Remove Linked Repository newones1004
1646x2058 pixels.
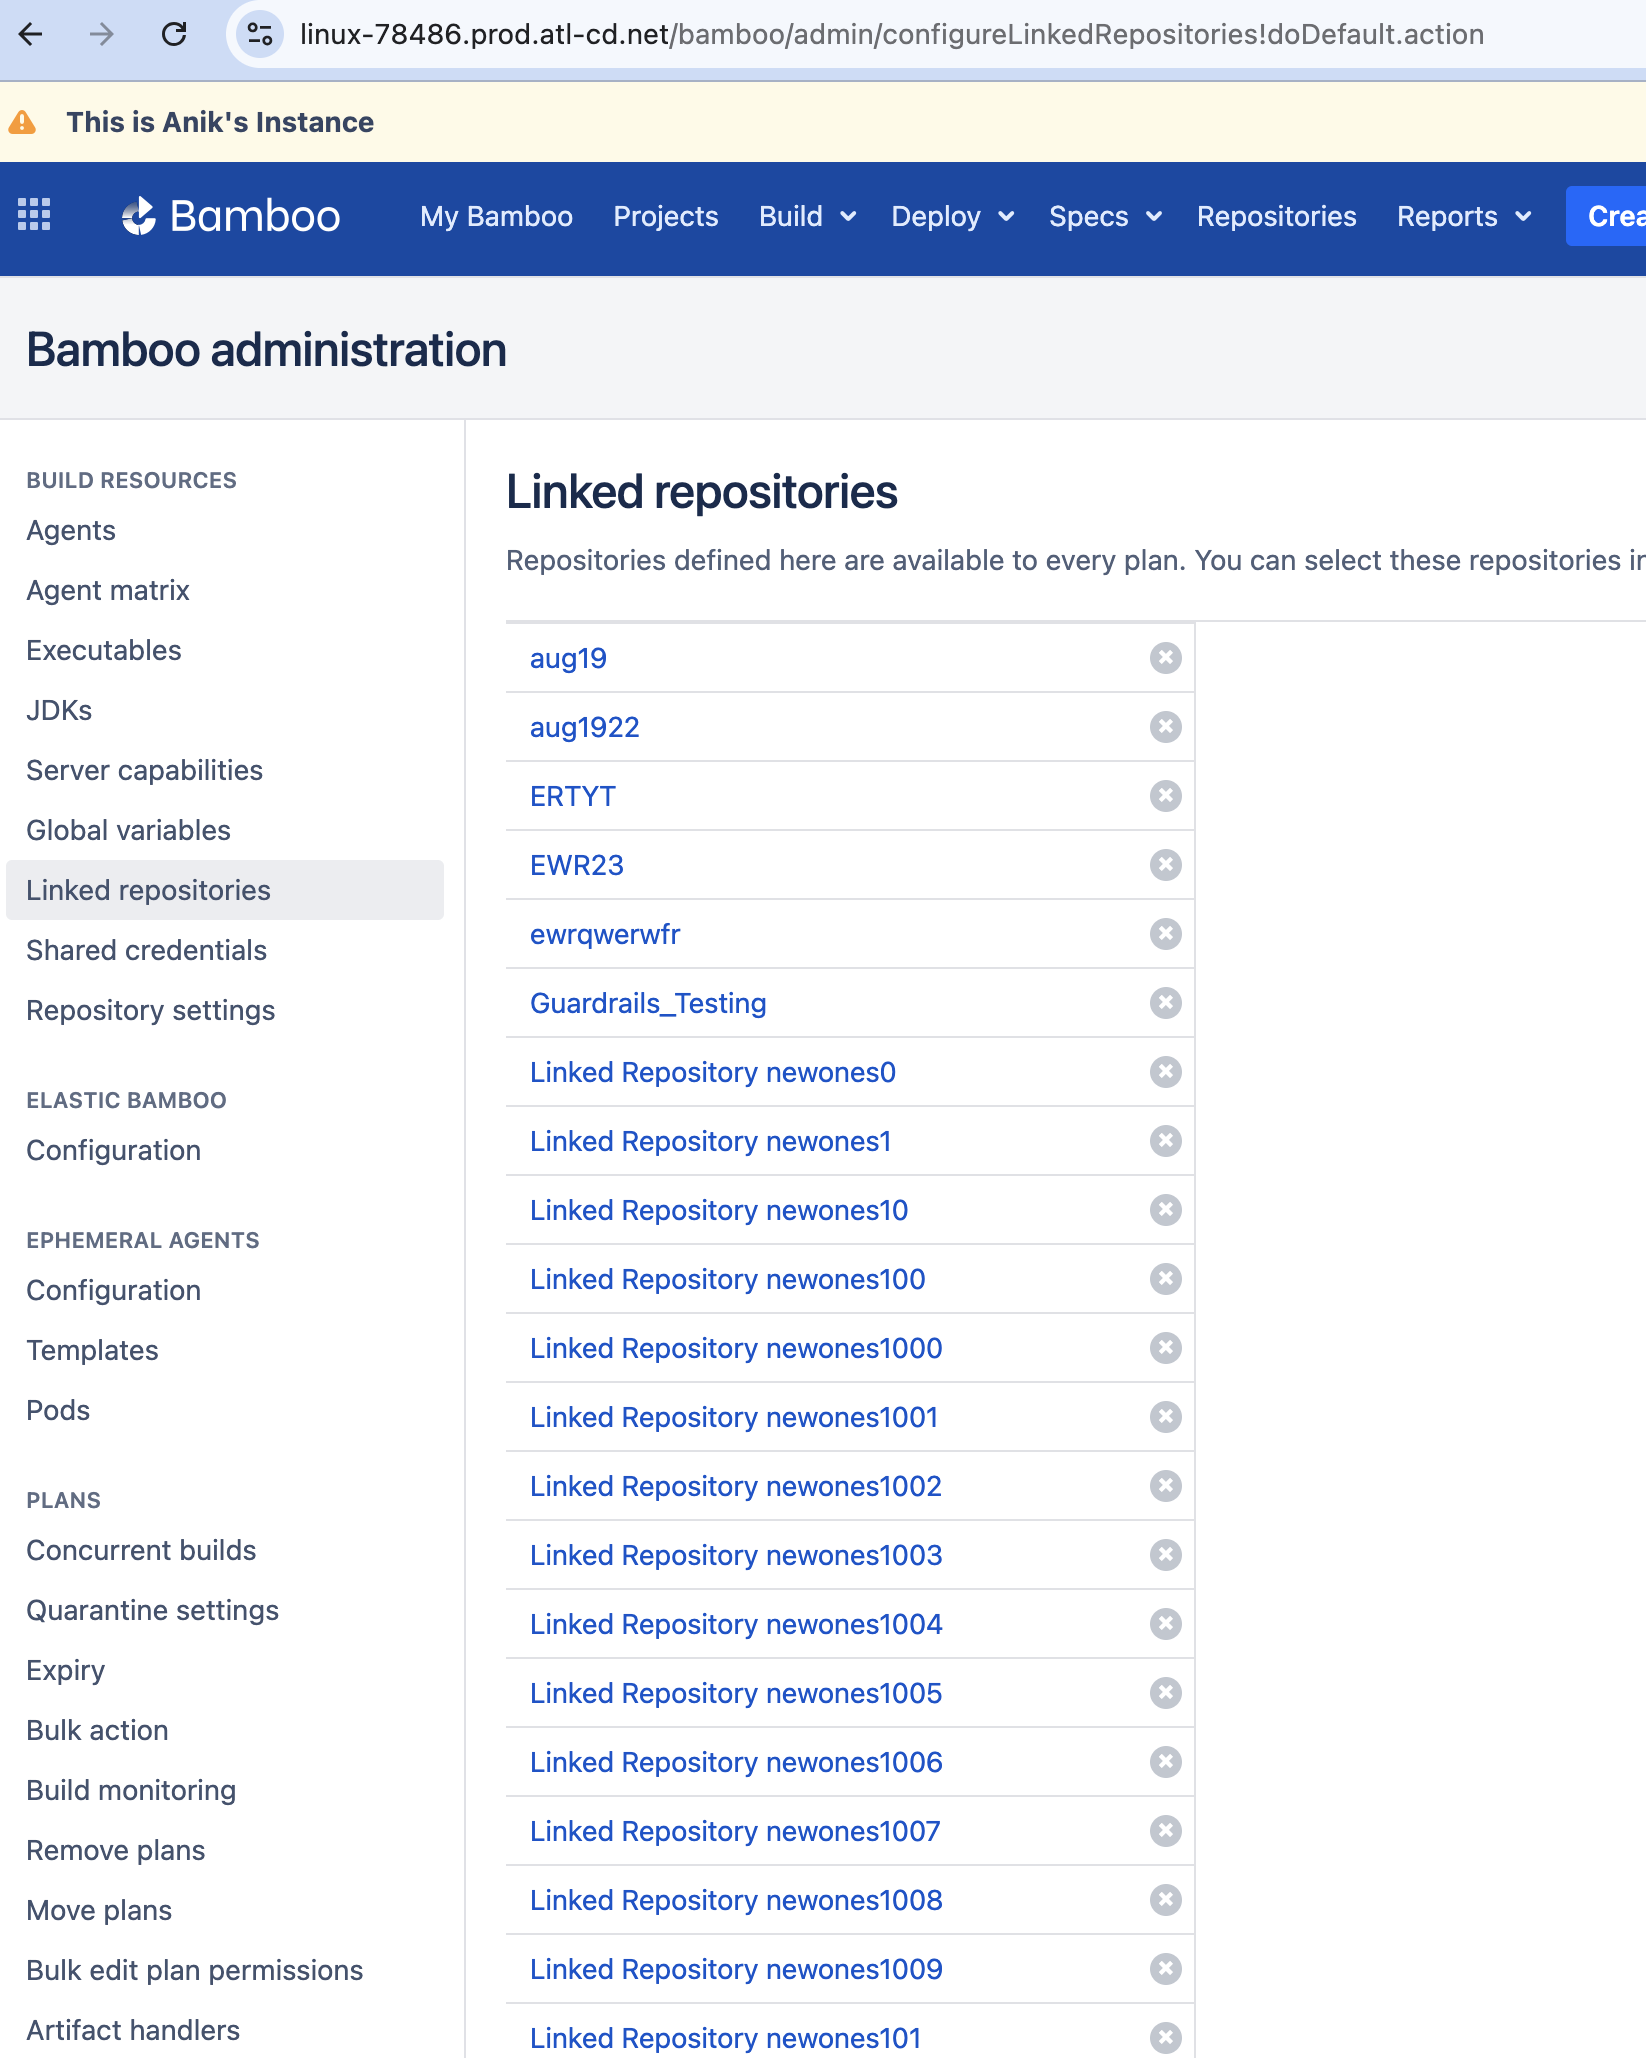pos(1165,1624)
